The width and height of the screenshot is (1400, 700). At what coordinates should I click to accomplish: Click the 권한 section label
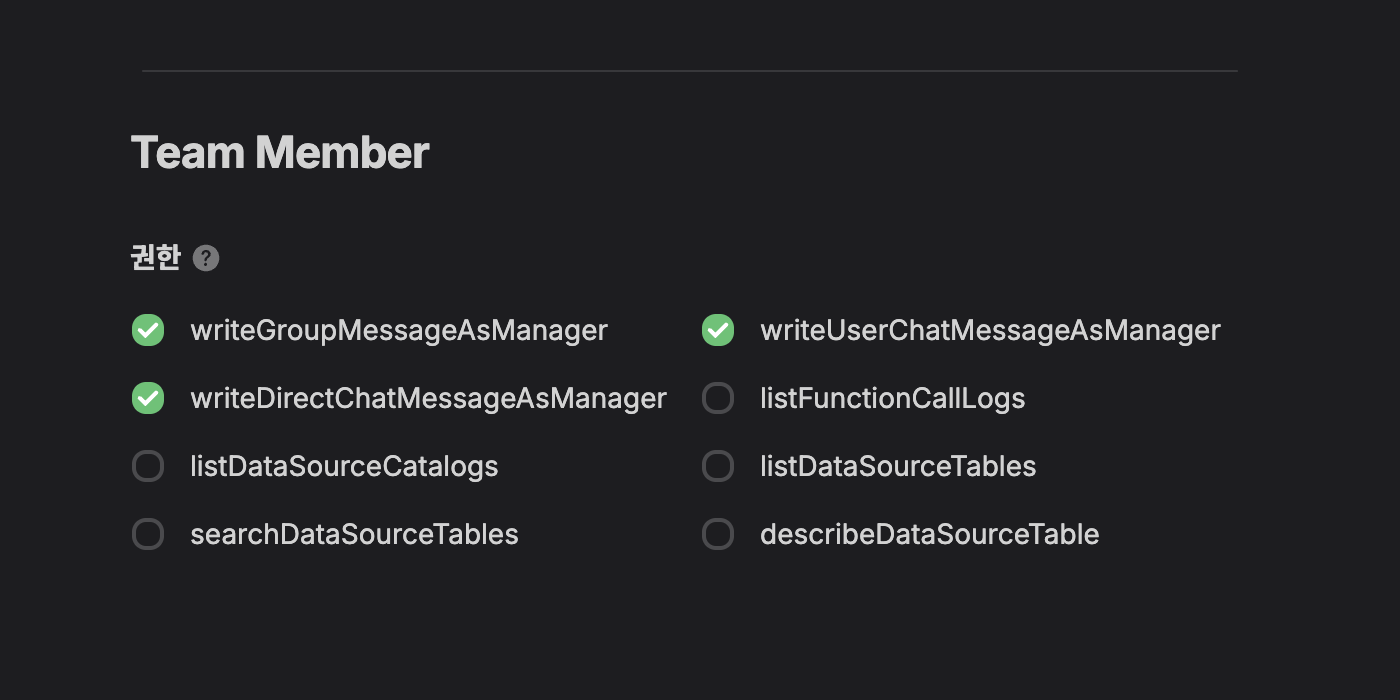click(x=156, y=258)
